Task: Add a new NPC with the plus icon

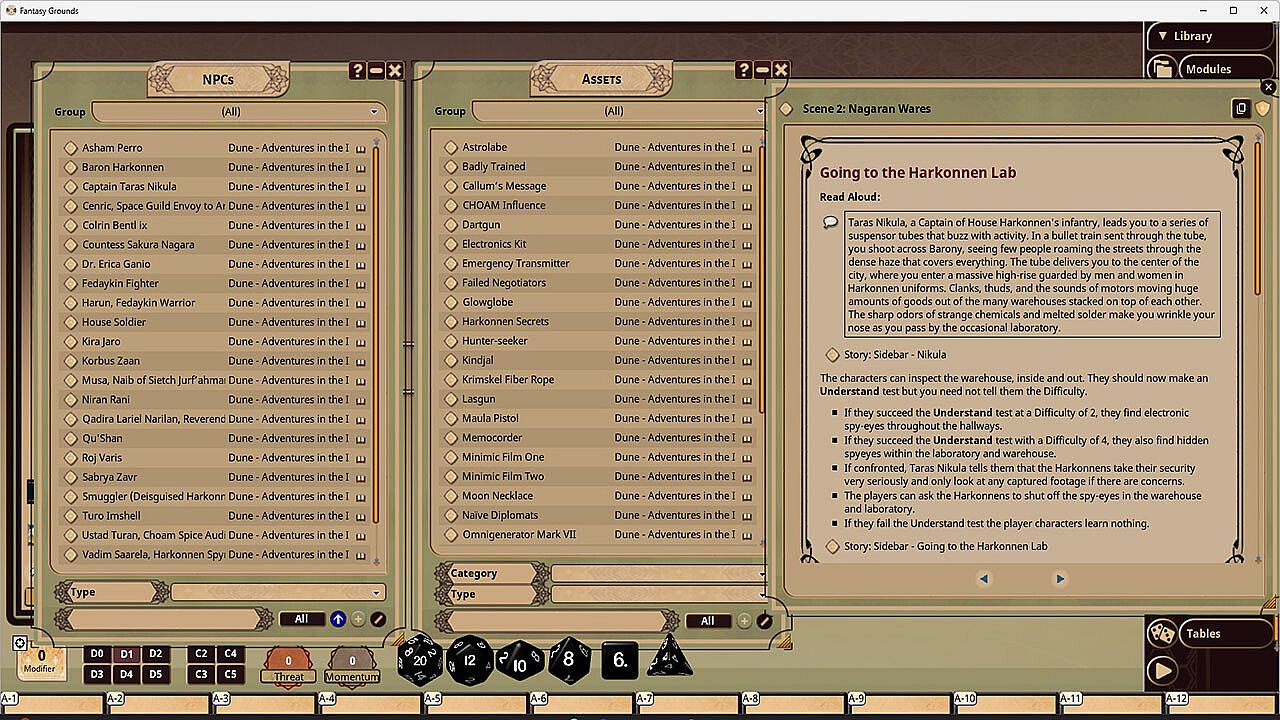Action: (358, 619)
